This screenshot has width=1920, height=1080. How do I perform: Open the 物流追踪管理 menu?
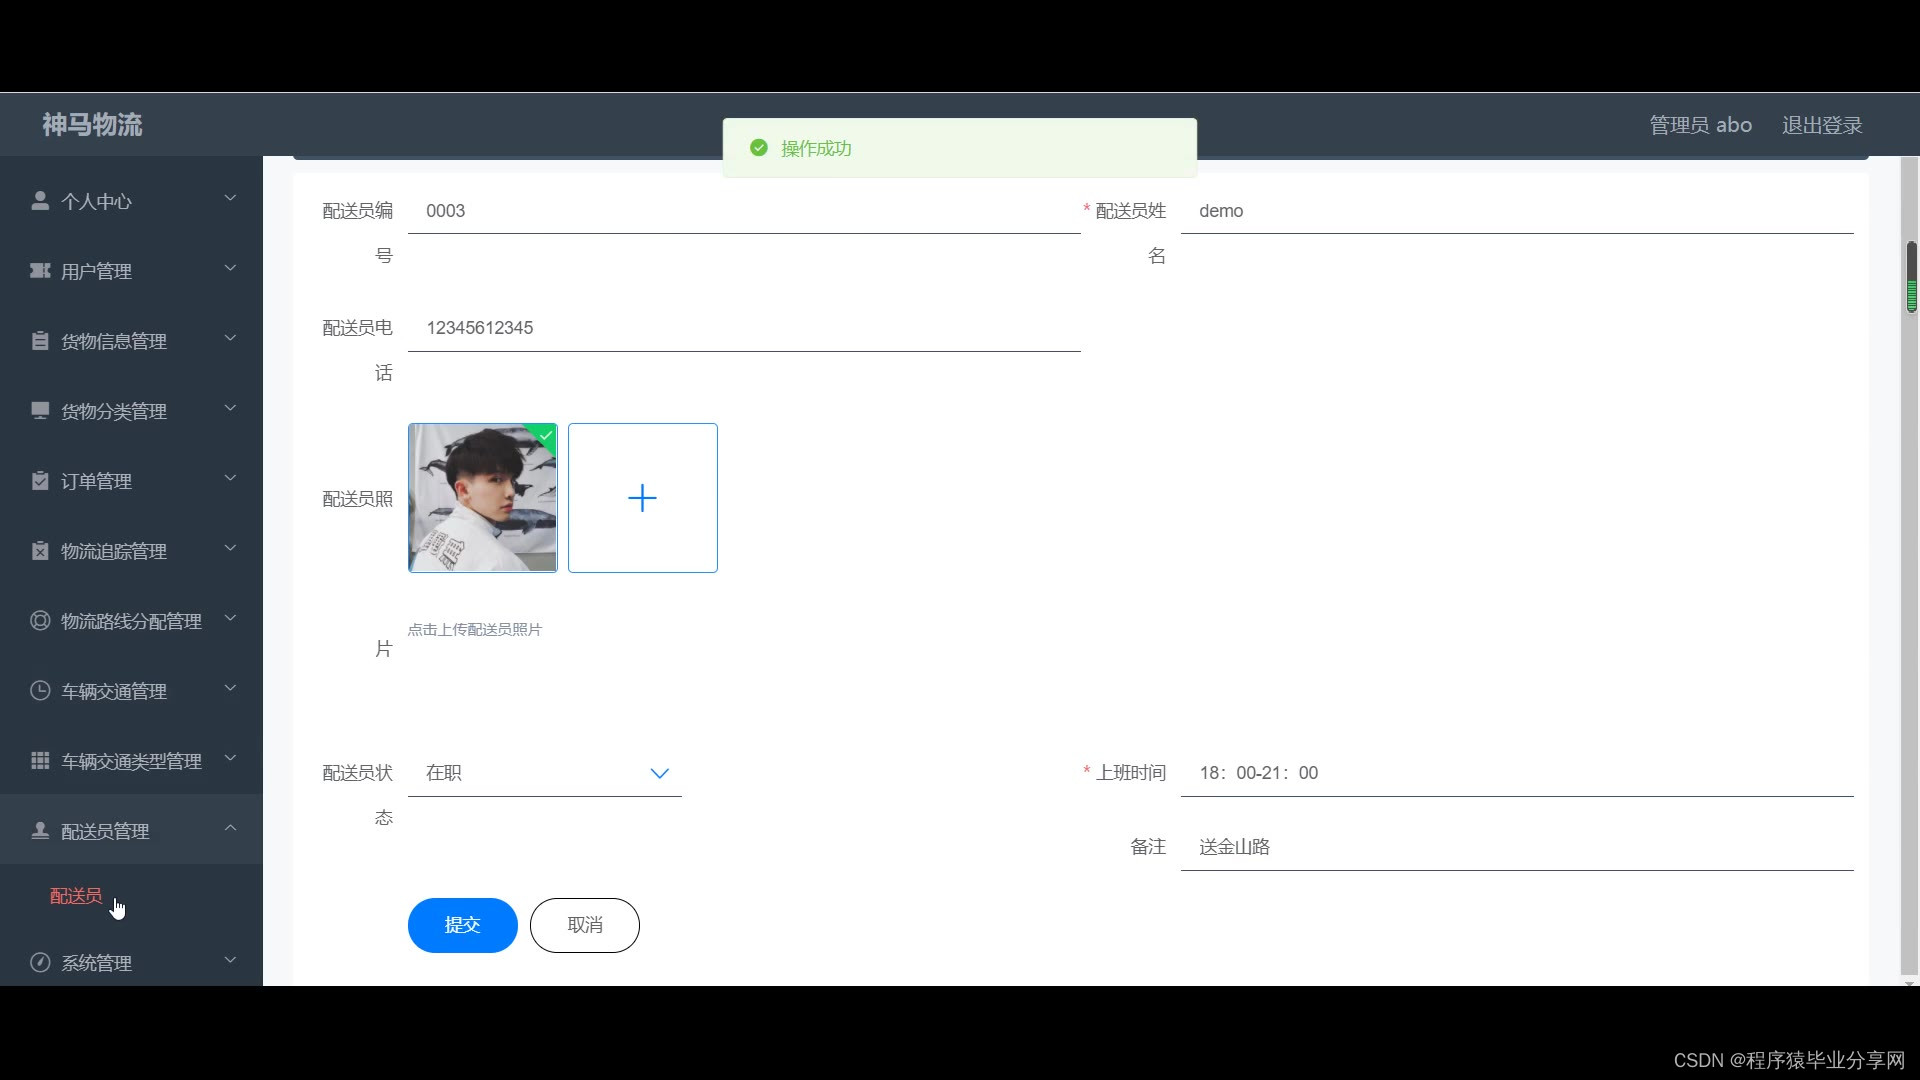pyautogui.click(x=113, y=551)
